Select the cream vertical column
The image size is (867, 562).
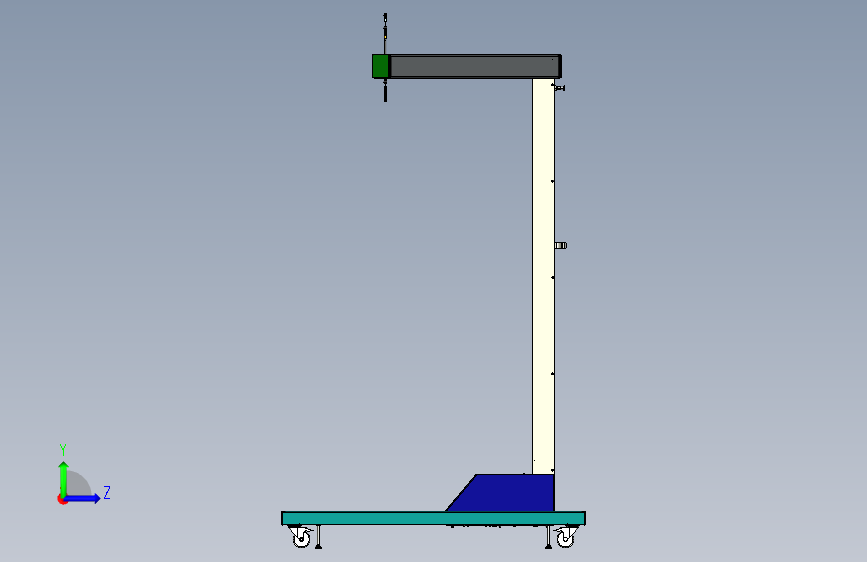(x=544, y=276)
